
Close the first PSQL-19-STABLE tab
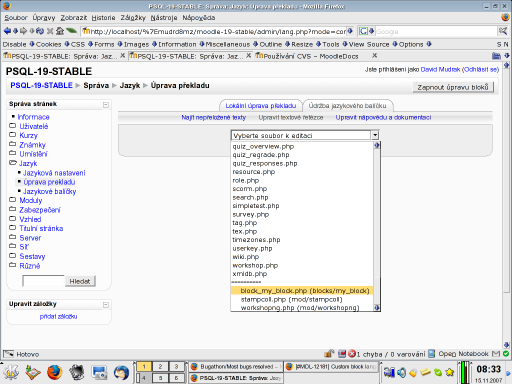[x=122, y=55]
